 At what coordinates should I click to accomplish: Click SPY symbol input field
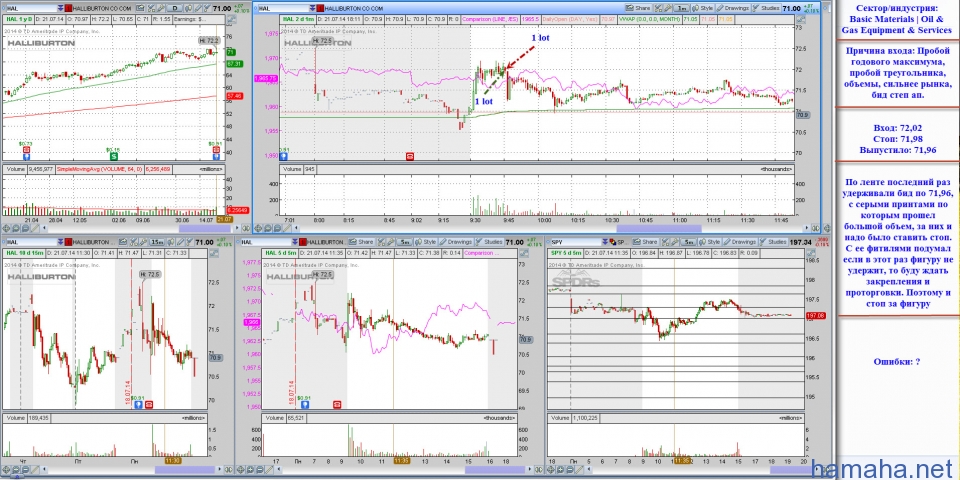[576, 242]
